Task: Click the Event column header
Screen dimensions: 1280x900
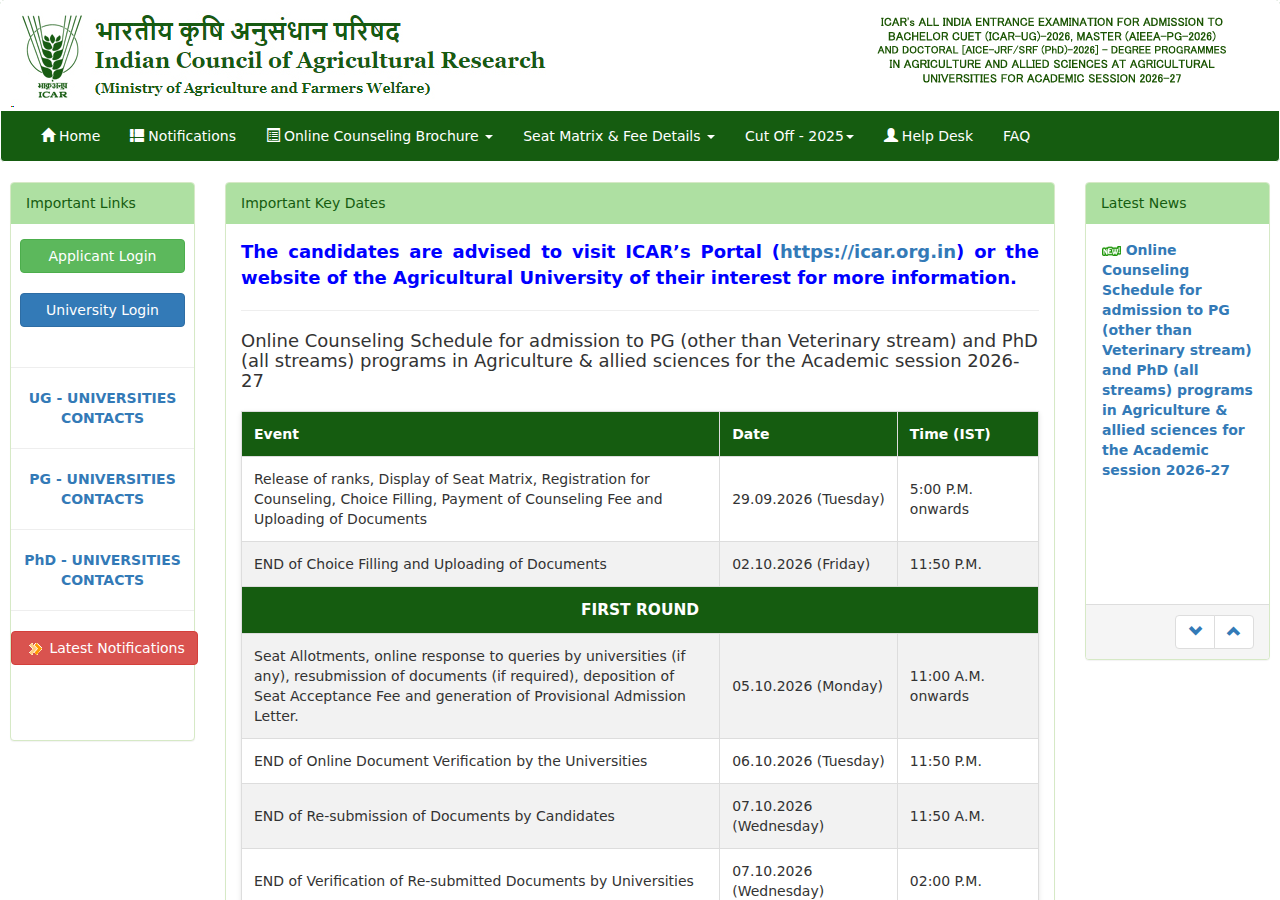Action: (480, 434)
